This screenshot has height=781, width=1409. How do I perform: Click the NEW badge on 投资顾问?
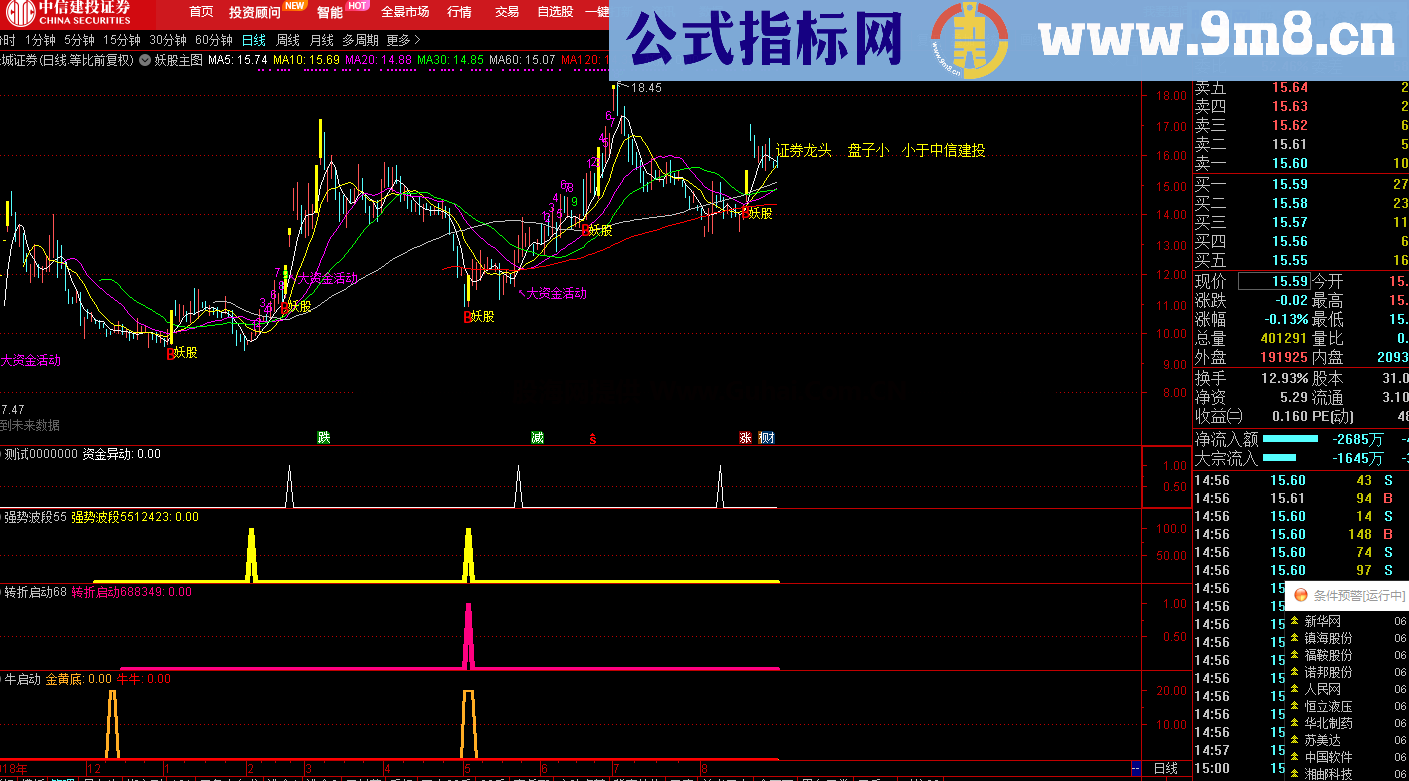click(x=294, y=5)
